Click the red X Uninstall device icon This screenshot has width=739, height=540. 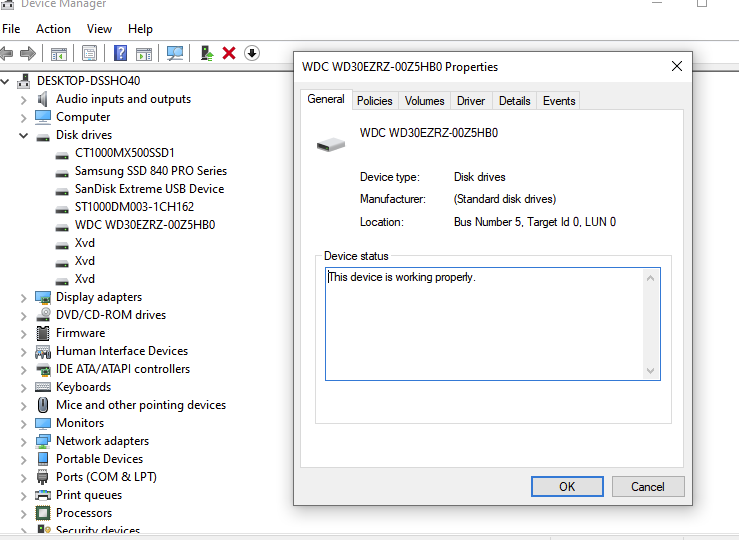click(x=229, y=53)
